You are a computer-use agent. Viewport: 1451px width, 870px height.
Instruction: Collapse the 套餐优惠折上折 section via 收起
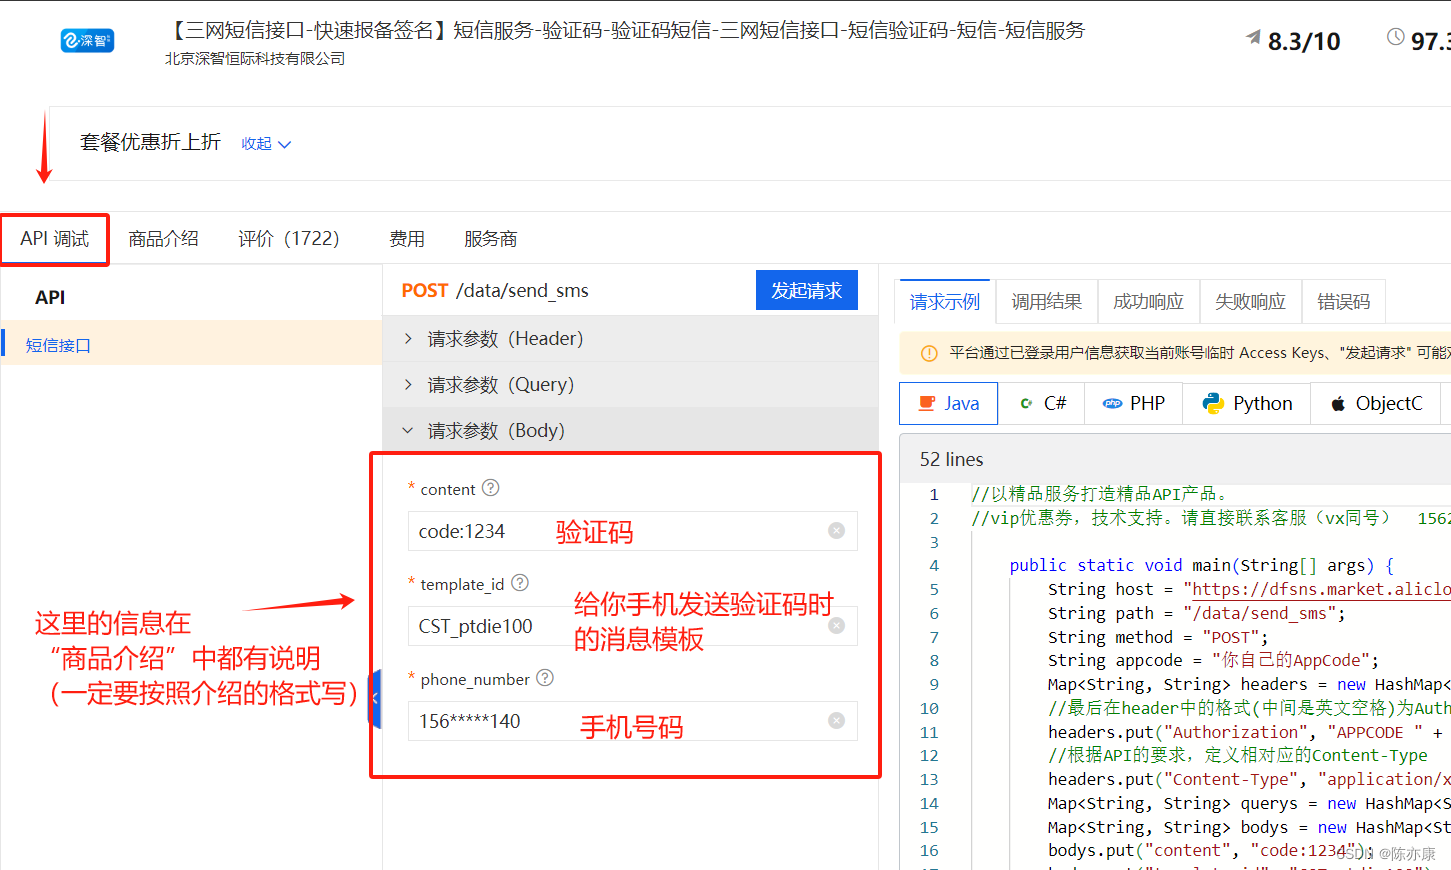(x=266, y=144)
